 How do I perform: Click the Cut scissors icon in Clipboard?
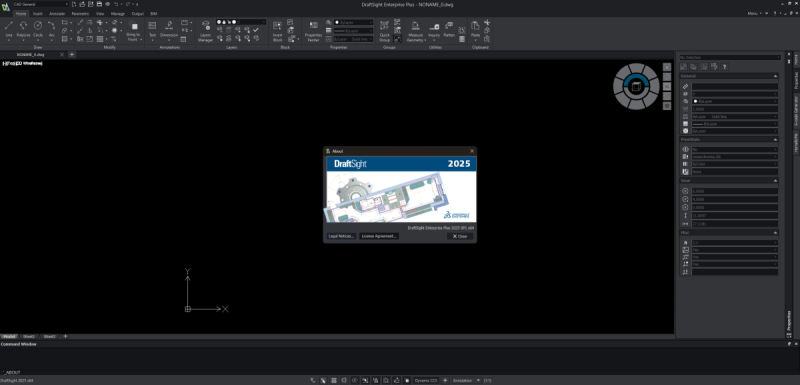click(x=487, y=22)
